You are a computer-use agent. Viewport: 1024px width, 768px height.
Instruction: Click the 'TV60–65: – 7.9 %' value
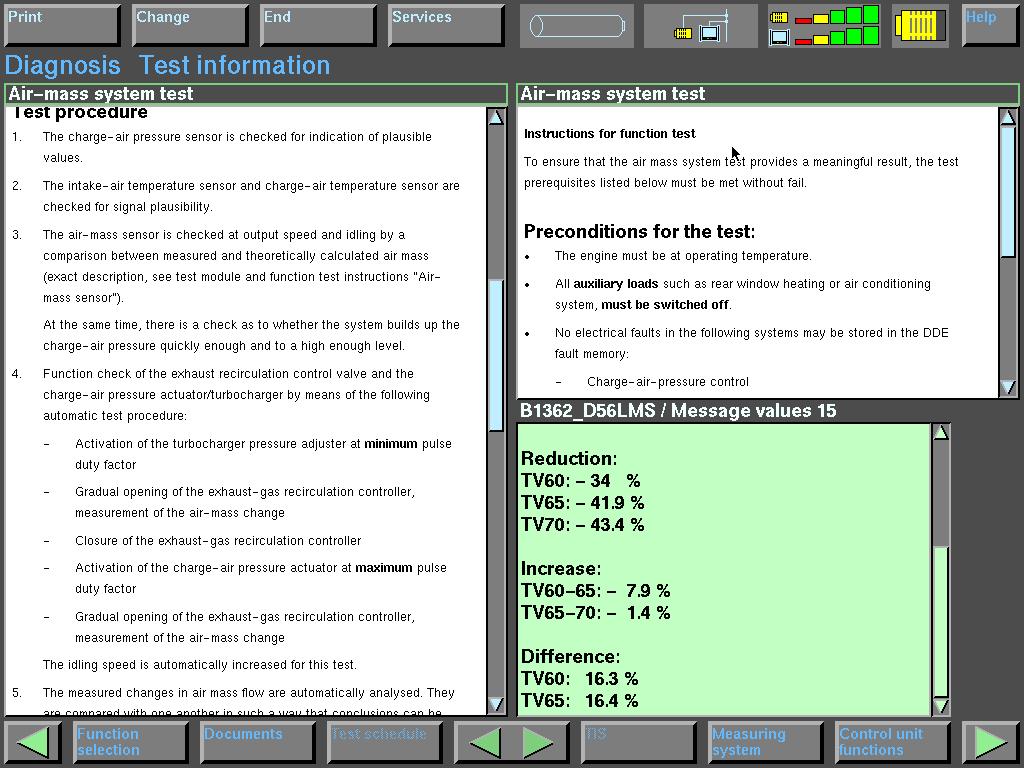596,591
